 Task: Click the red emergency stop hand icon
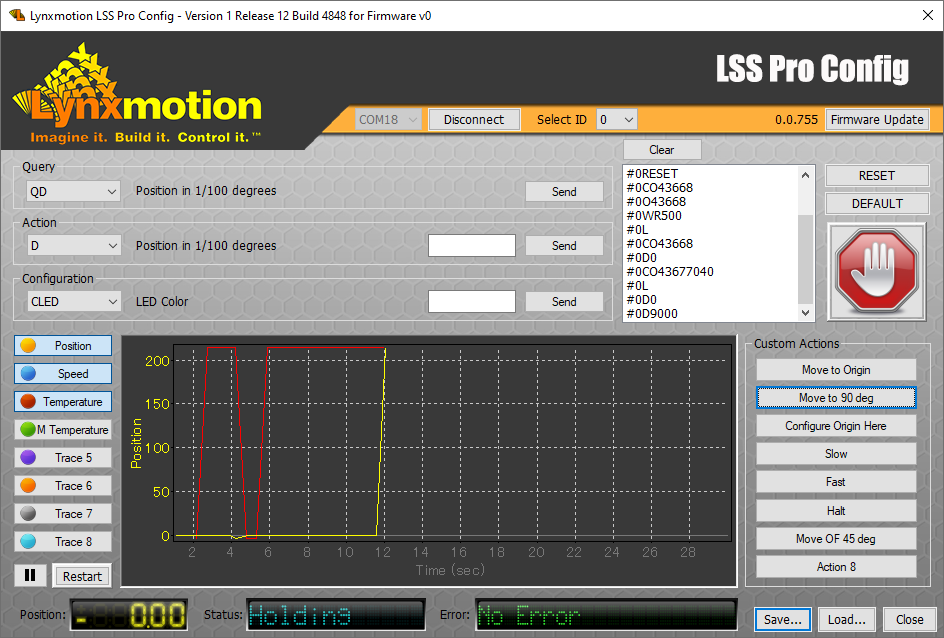point(877,271)
